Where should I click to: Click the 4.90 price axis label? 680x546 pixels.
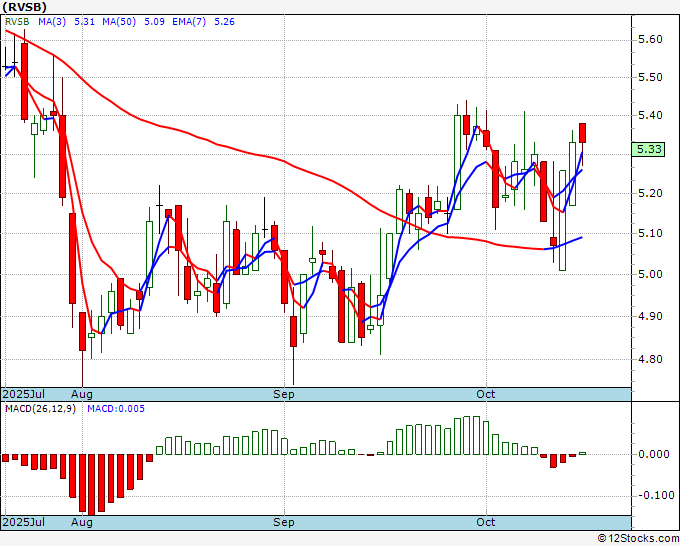650,317
